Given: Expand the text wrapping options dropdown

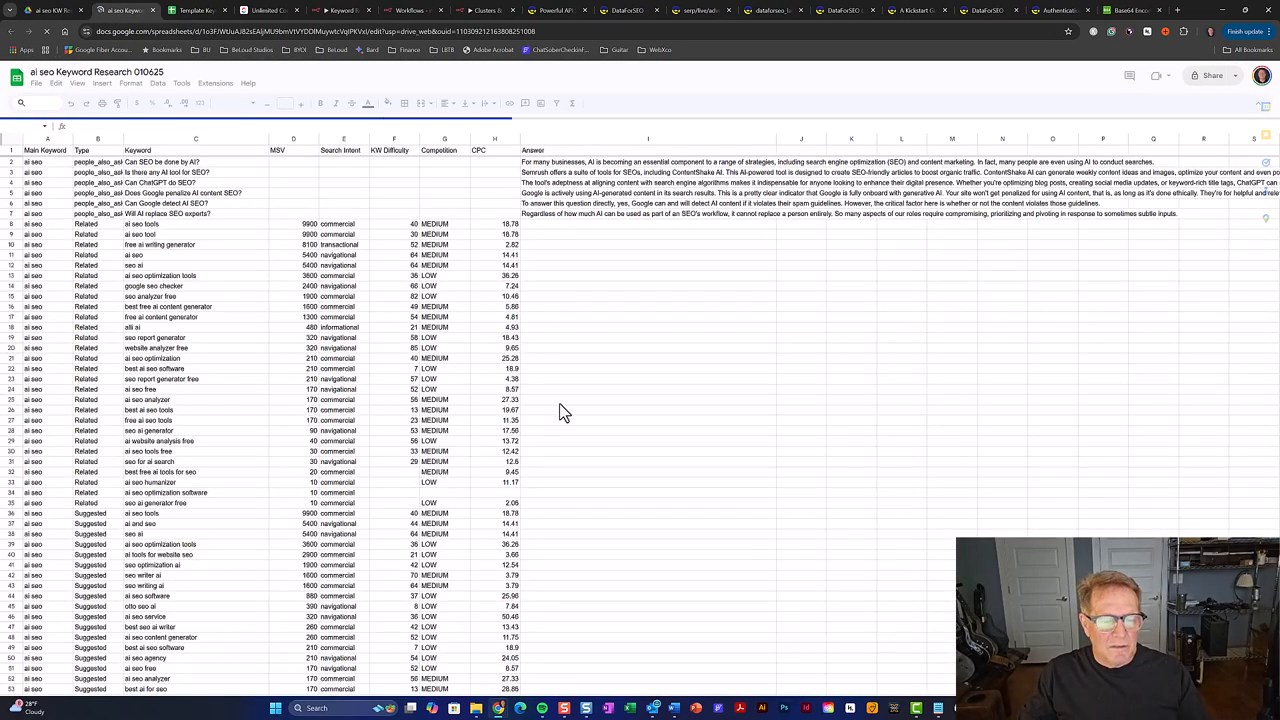Looking at the screenshot, I should (493, 103).
